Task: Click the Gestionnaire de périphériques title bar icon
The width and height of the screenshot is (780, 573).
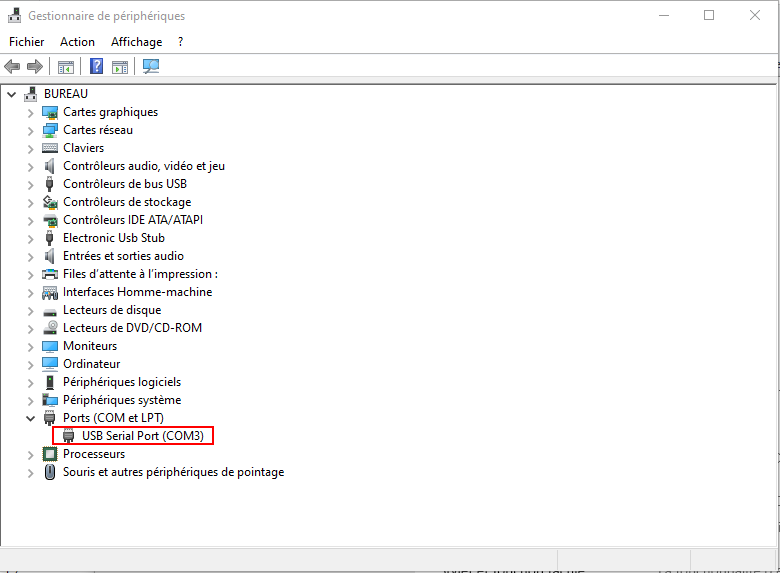Action: point(14,16)
